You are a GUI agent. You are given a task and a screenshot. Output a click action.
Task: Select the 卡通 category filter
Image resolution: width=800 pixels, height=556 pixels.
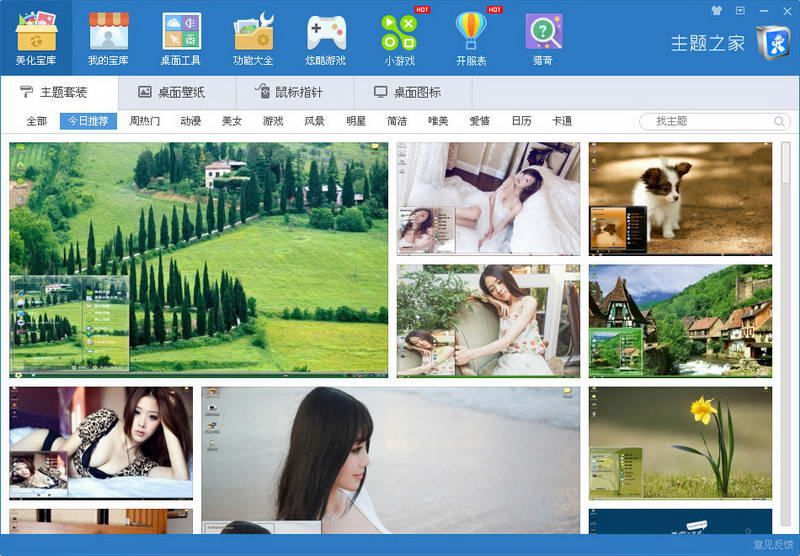click(562, 121)
